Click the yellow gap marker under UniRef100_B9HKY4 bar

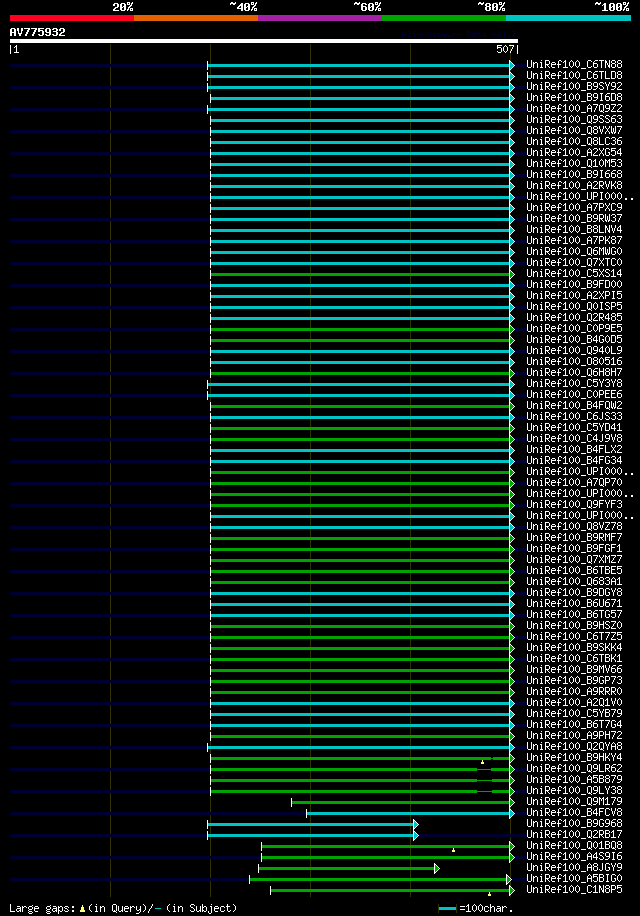[x=482, y=762]
